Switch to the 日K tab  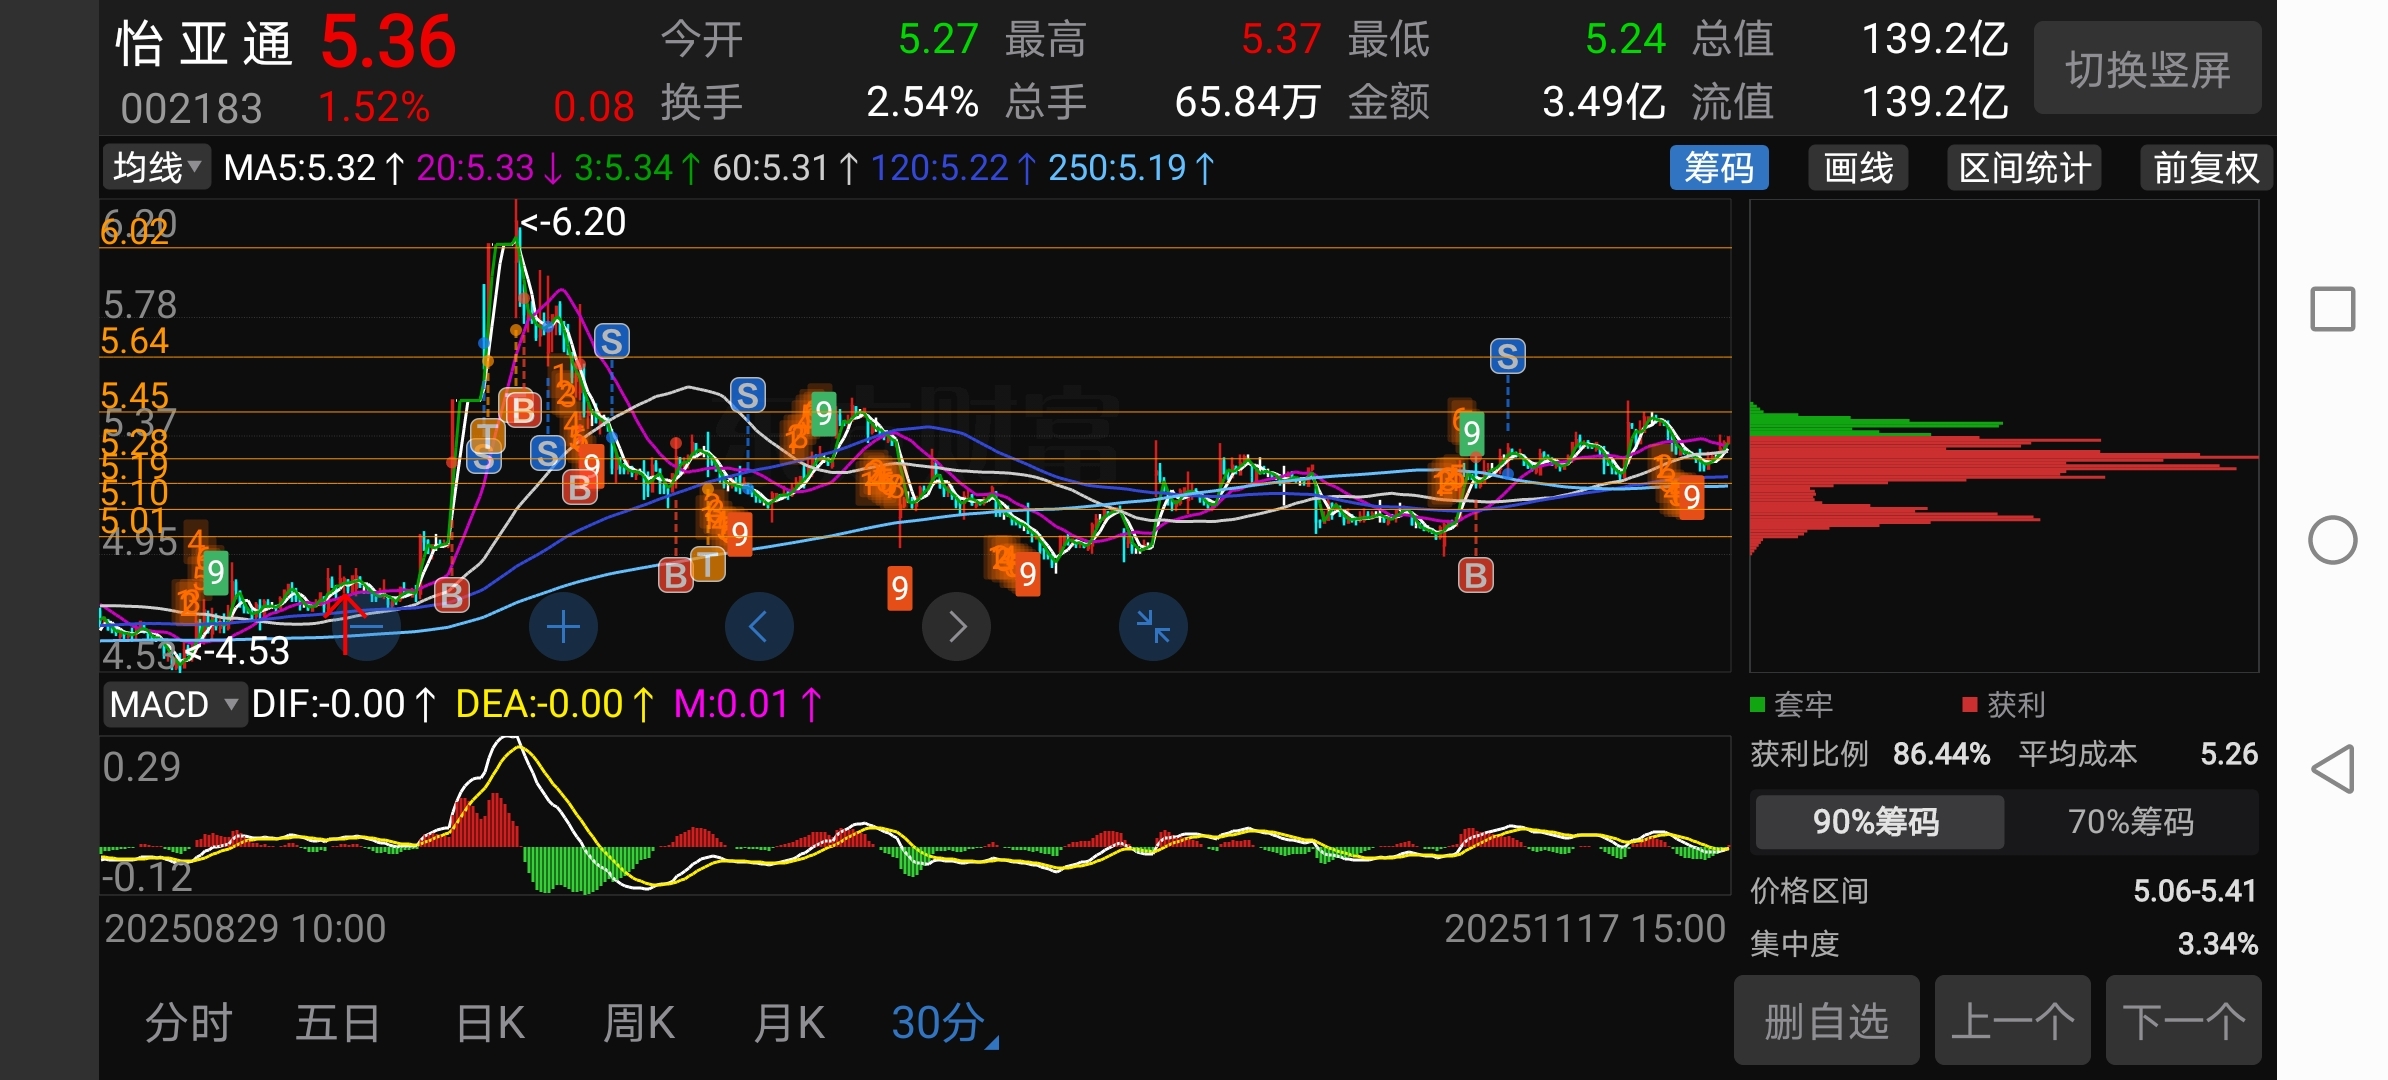point(490,1023)
